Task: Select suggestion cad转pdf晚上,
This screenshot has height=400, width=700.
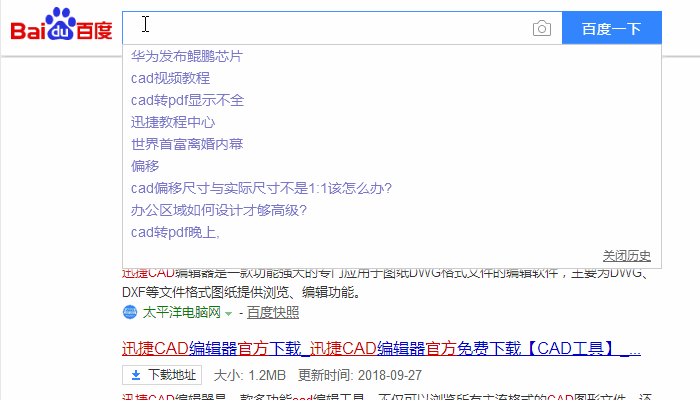Action: coord(175,232)
